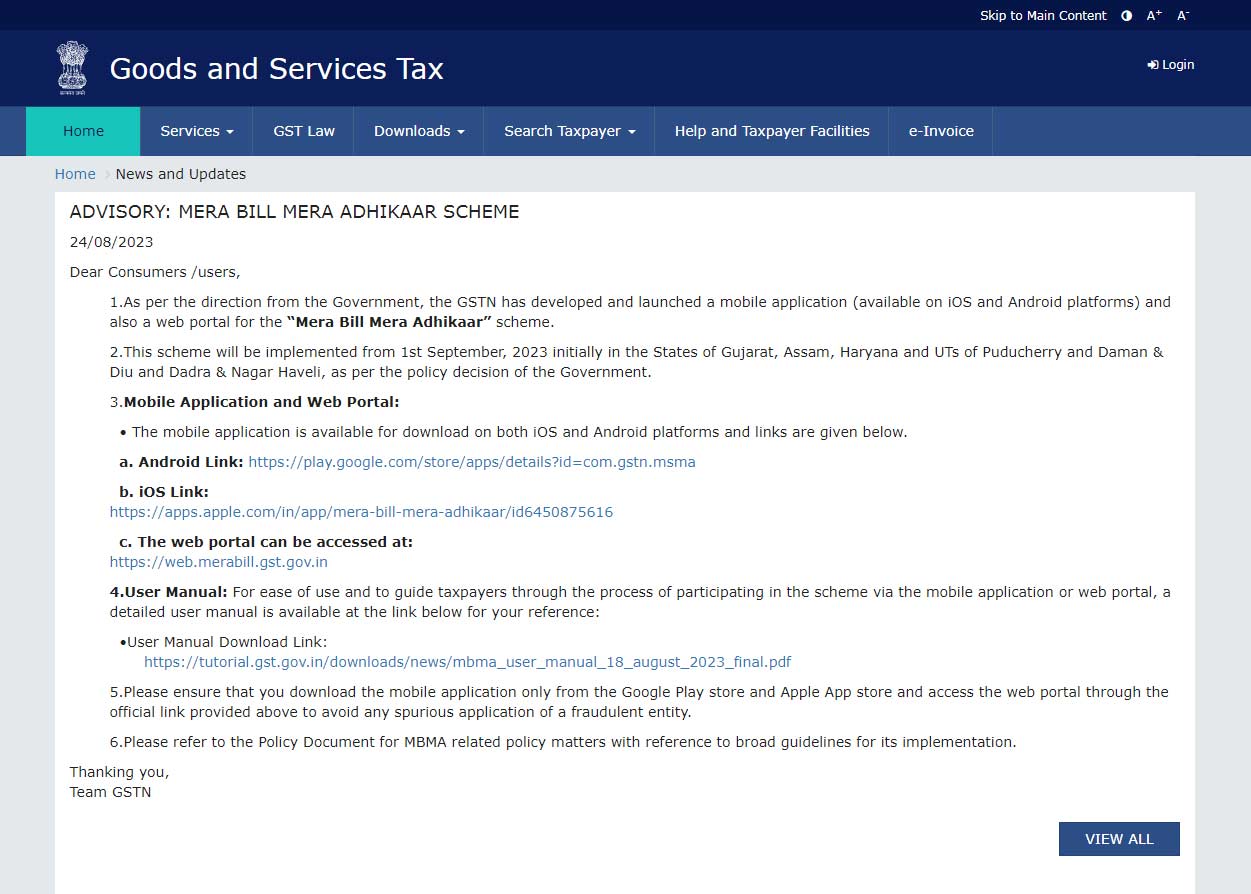Expand the Search Taxpayer dropdown
The image size is (1251, 894).
pos(569,131)
